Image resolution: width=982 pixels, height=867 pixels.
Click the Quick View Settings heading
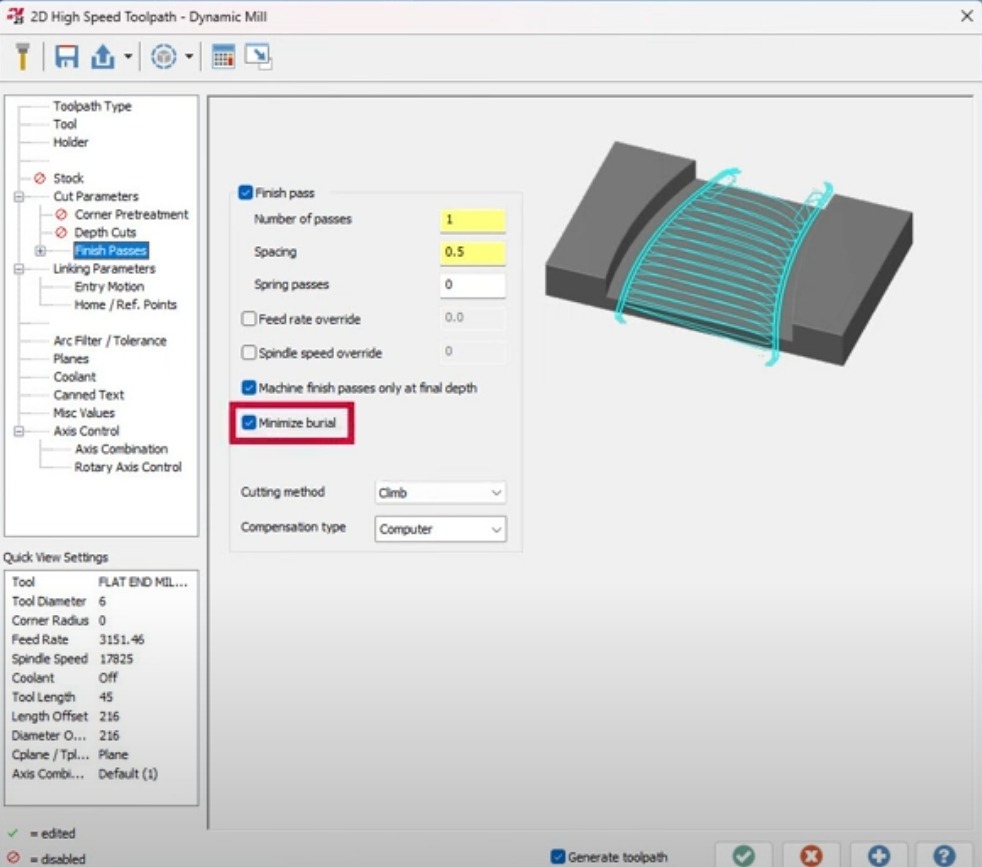(x=55, y=558)
